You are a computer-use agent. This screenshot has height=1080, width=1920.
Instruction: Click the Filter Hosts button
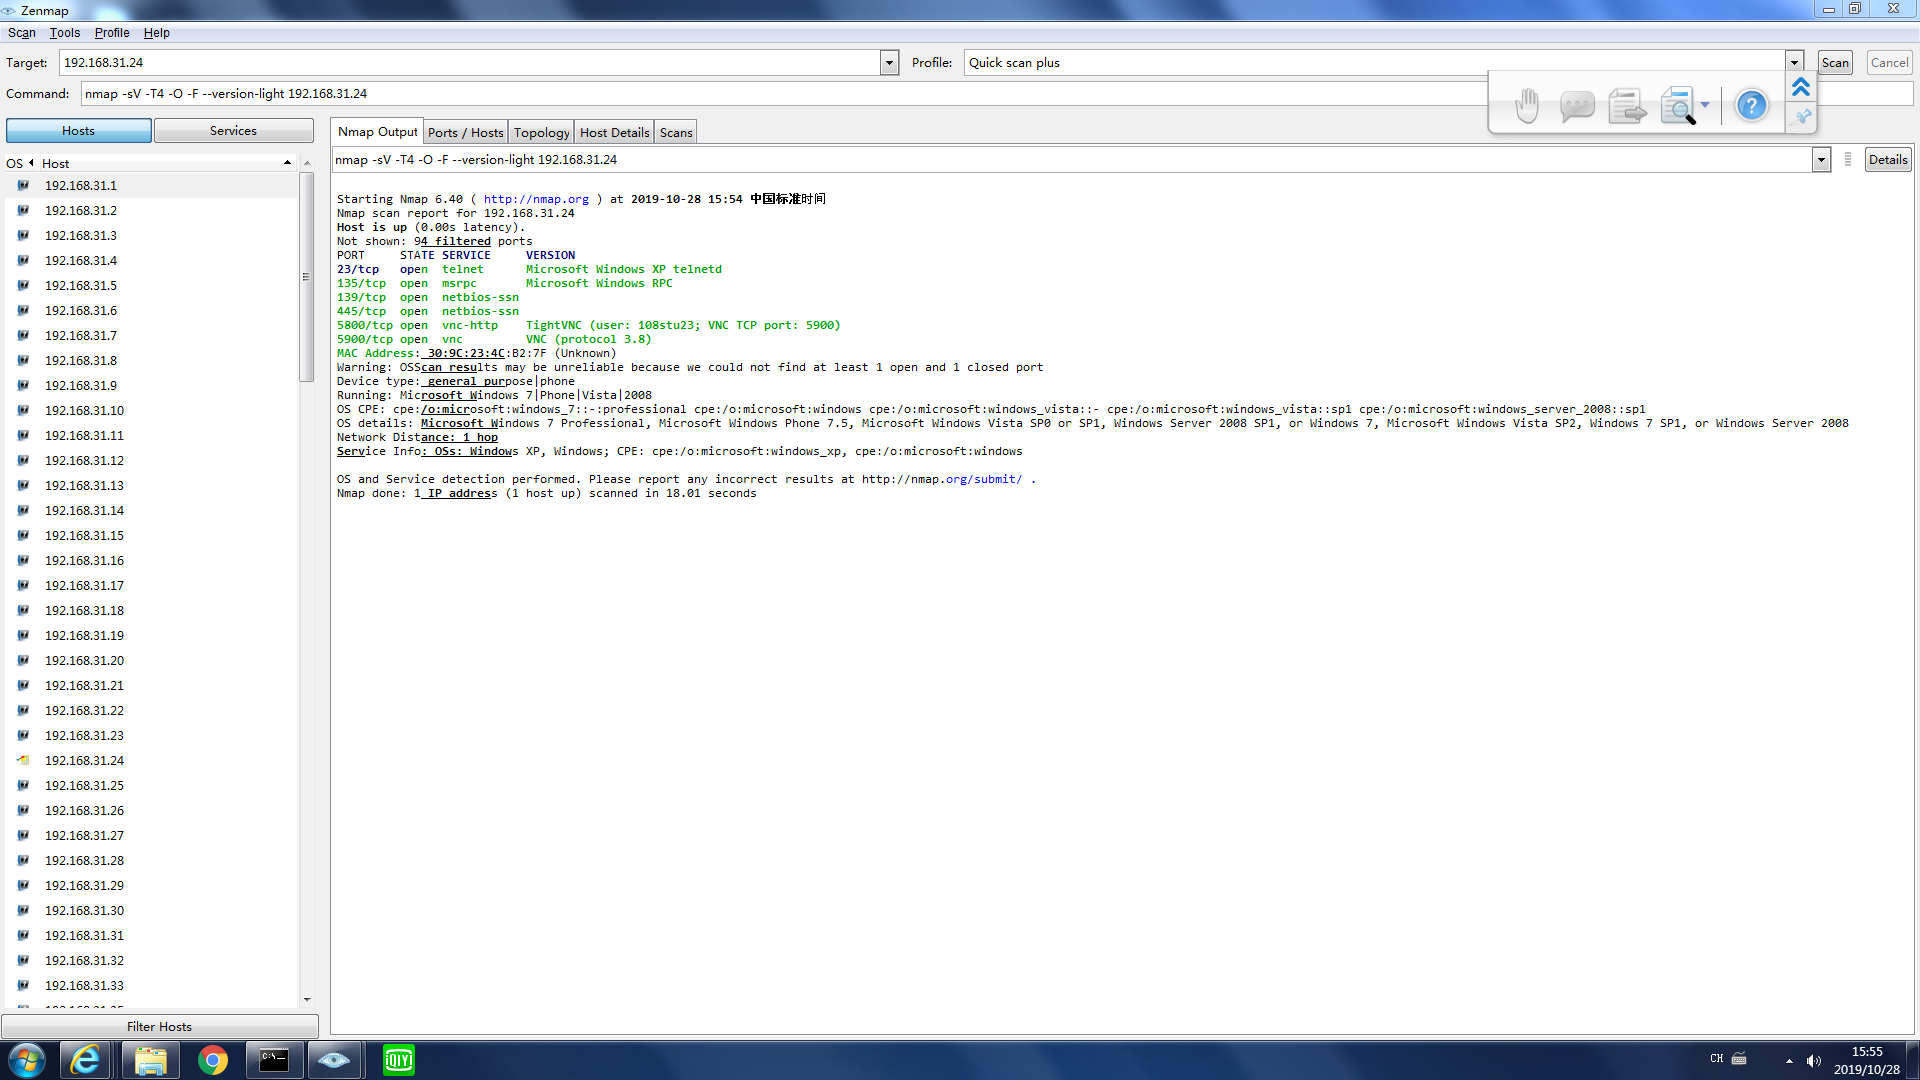tap(159, 1027)
